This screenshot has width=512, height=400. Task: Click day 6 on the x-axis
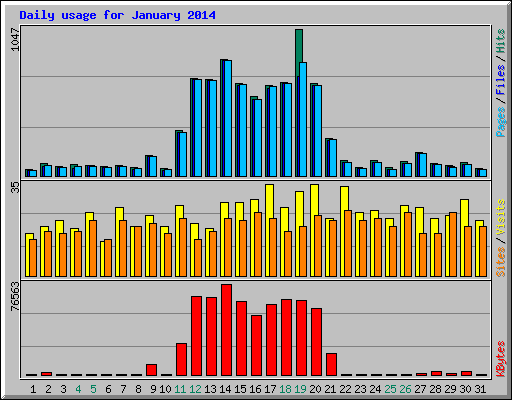click(x=108, y=389)
